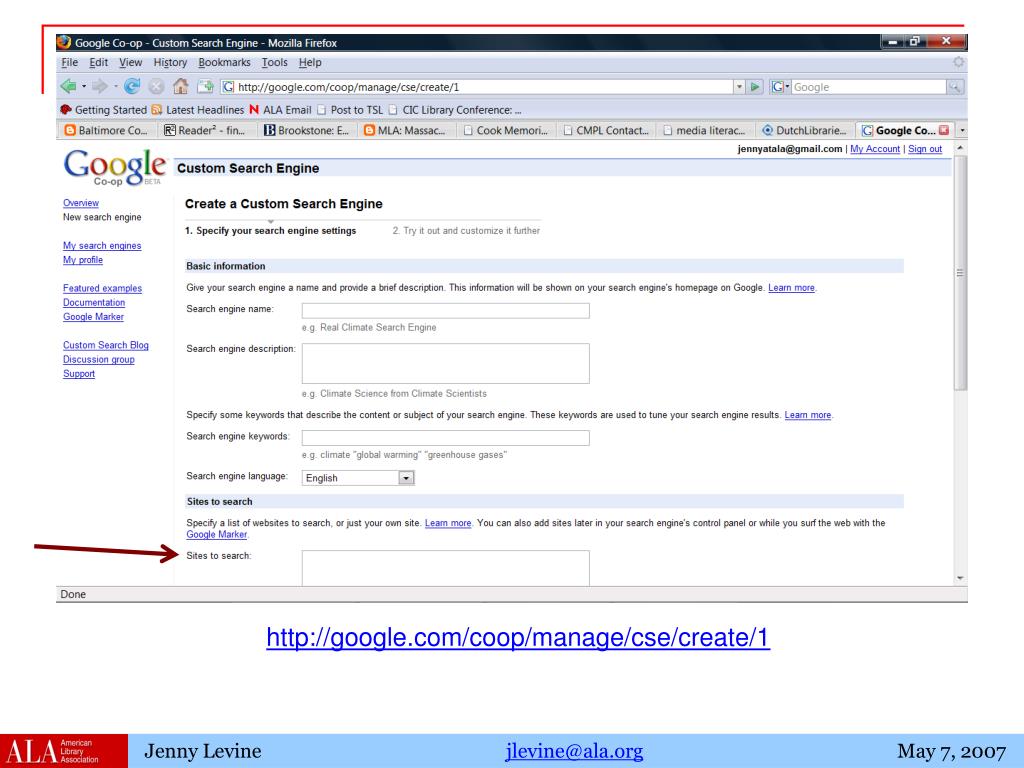Viewport: 1024px width, 768px height.
Task: Switch to the media literac... tab
Action: click(706, 131)
